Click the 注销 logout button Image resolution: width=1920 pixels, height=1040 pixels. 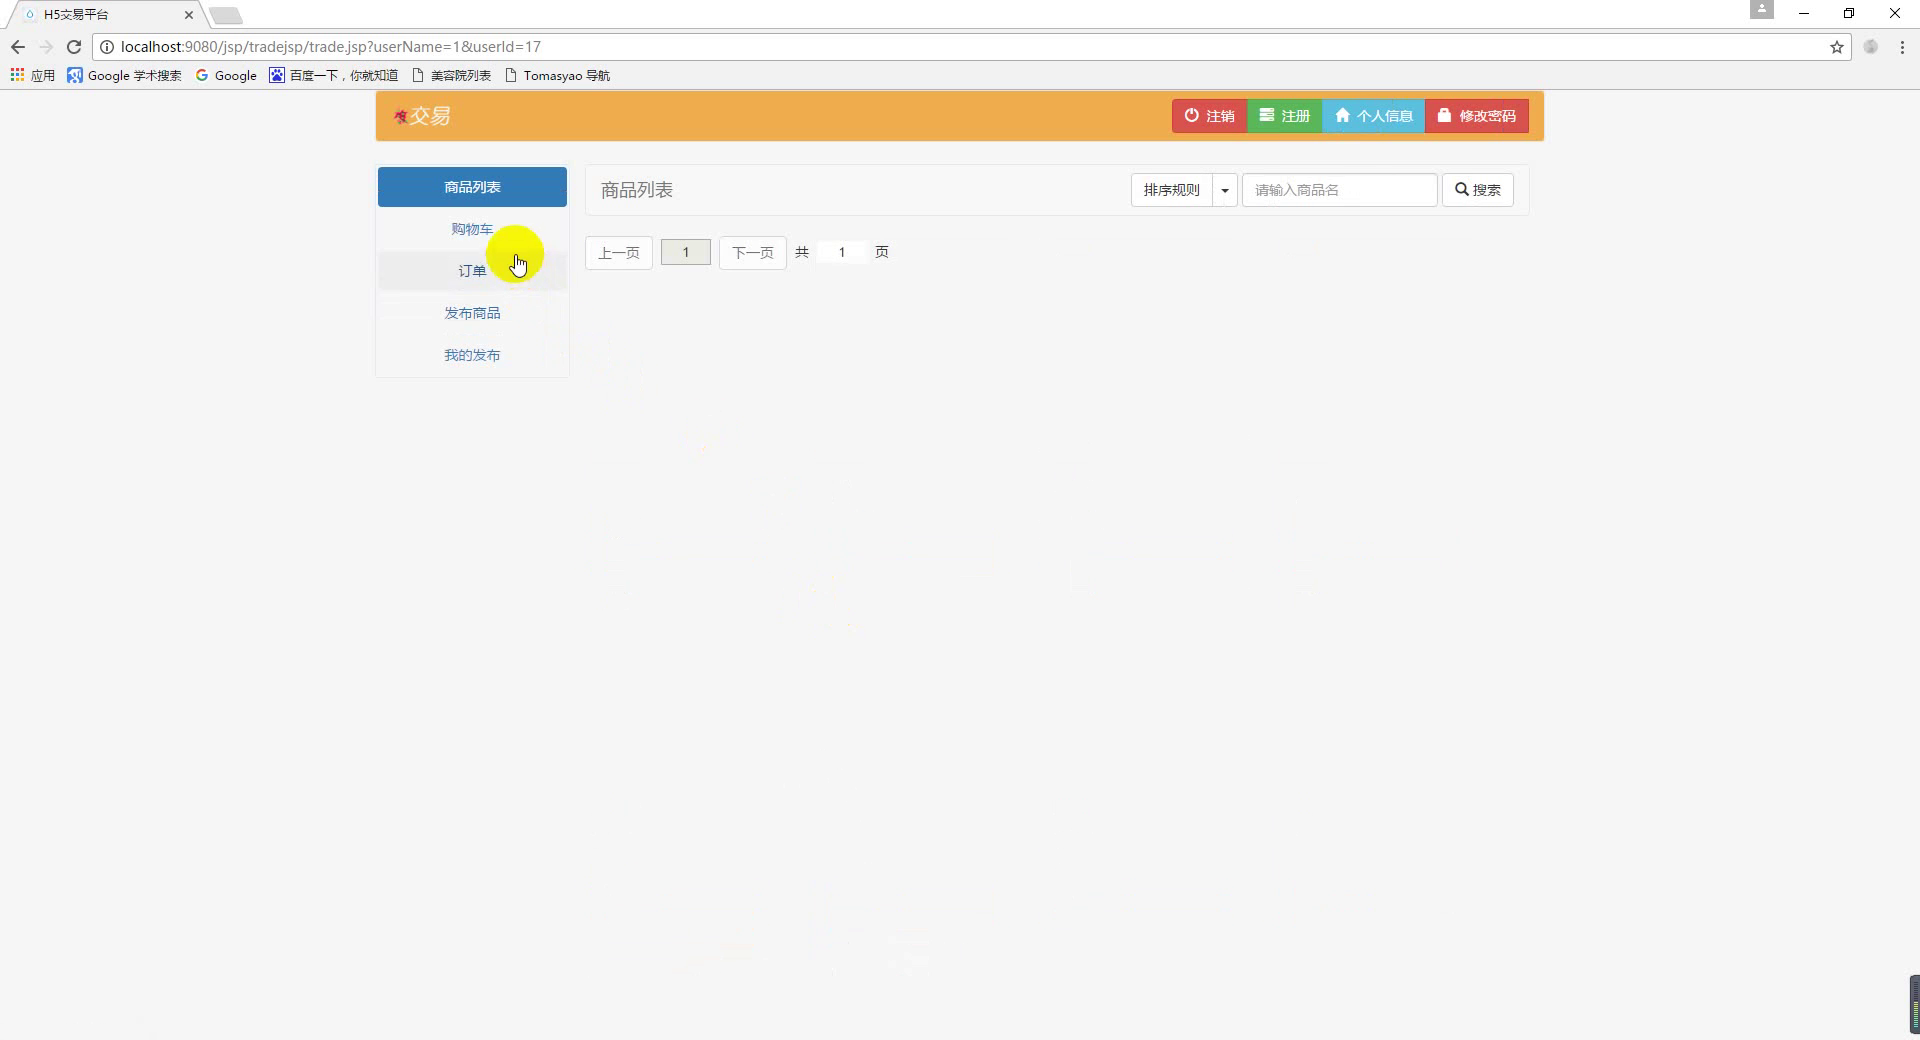coord(1209,116)
